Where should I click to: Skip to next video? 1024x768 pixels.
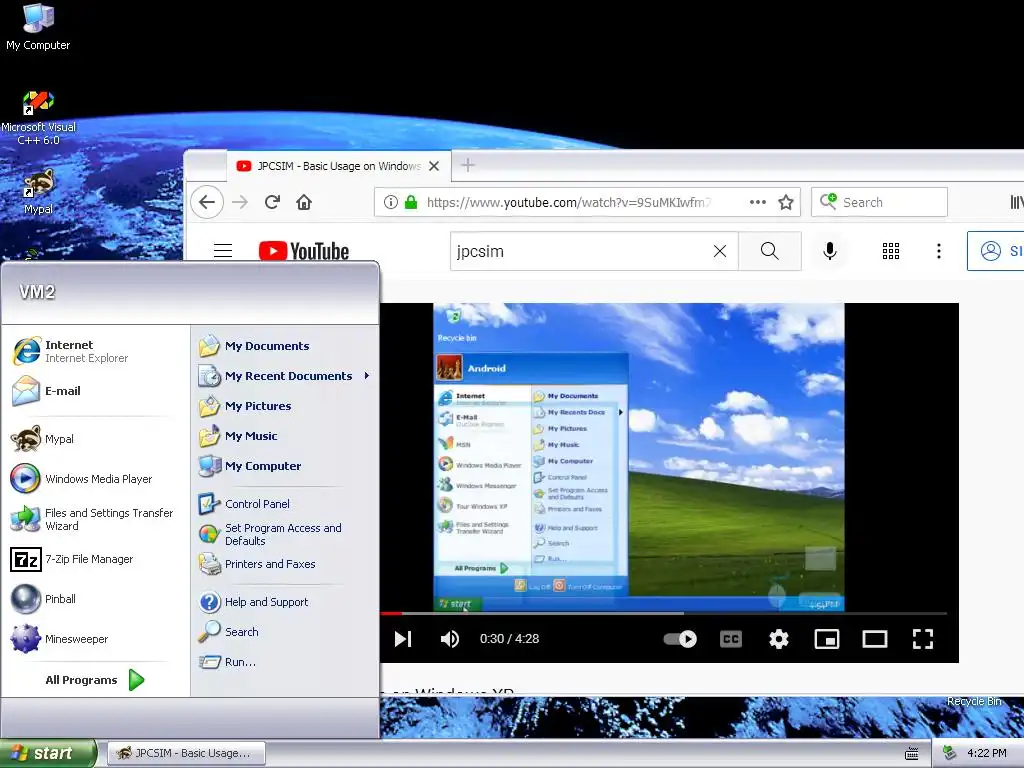click(403, 639)
